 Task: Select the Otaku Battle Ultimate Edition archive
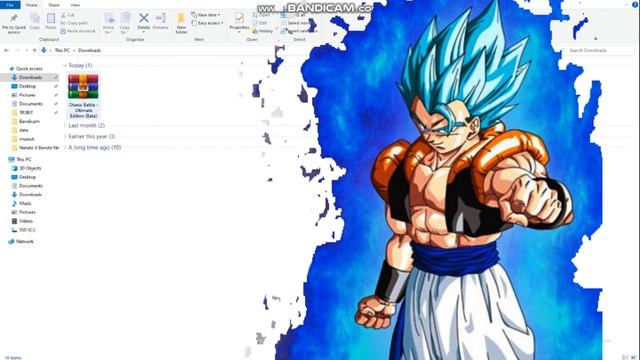(x=83, y=96)
